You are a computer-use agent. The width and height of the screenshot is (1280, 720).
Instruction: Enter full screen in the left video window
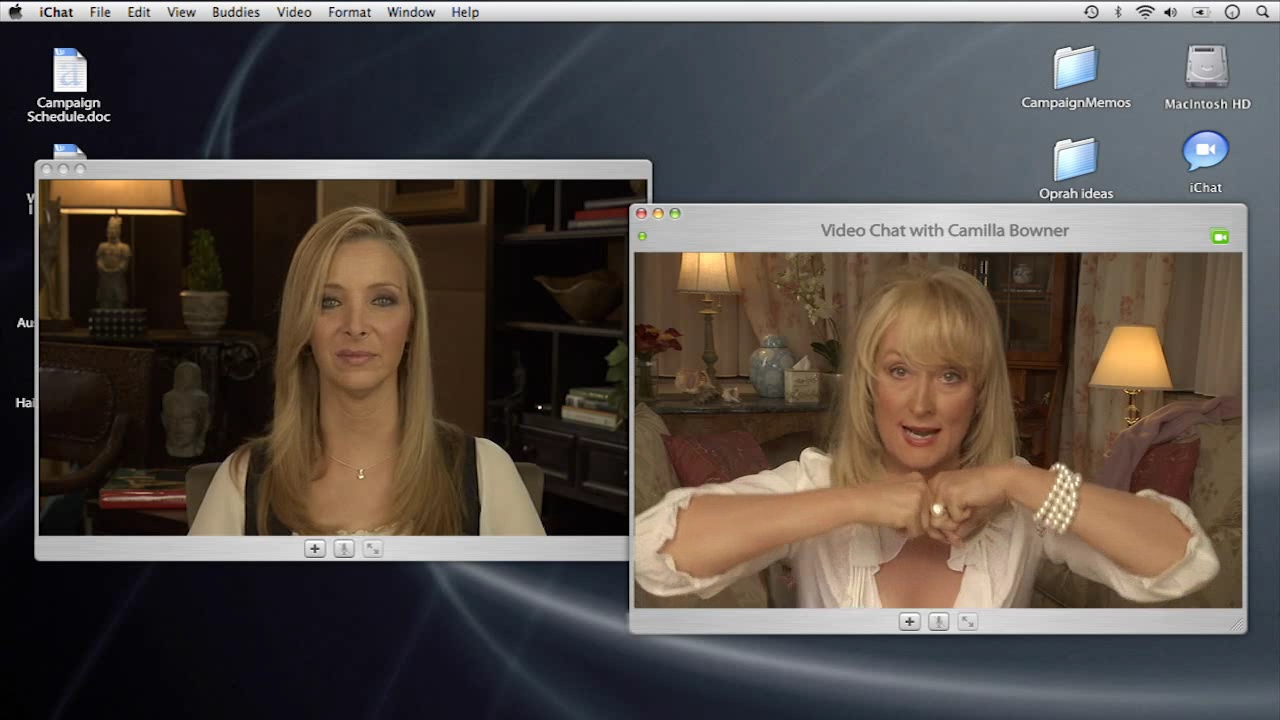click(x=372, y=548)
